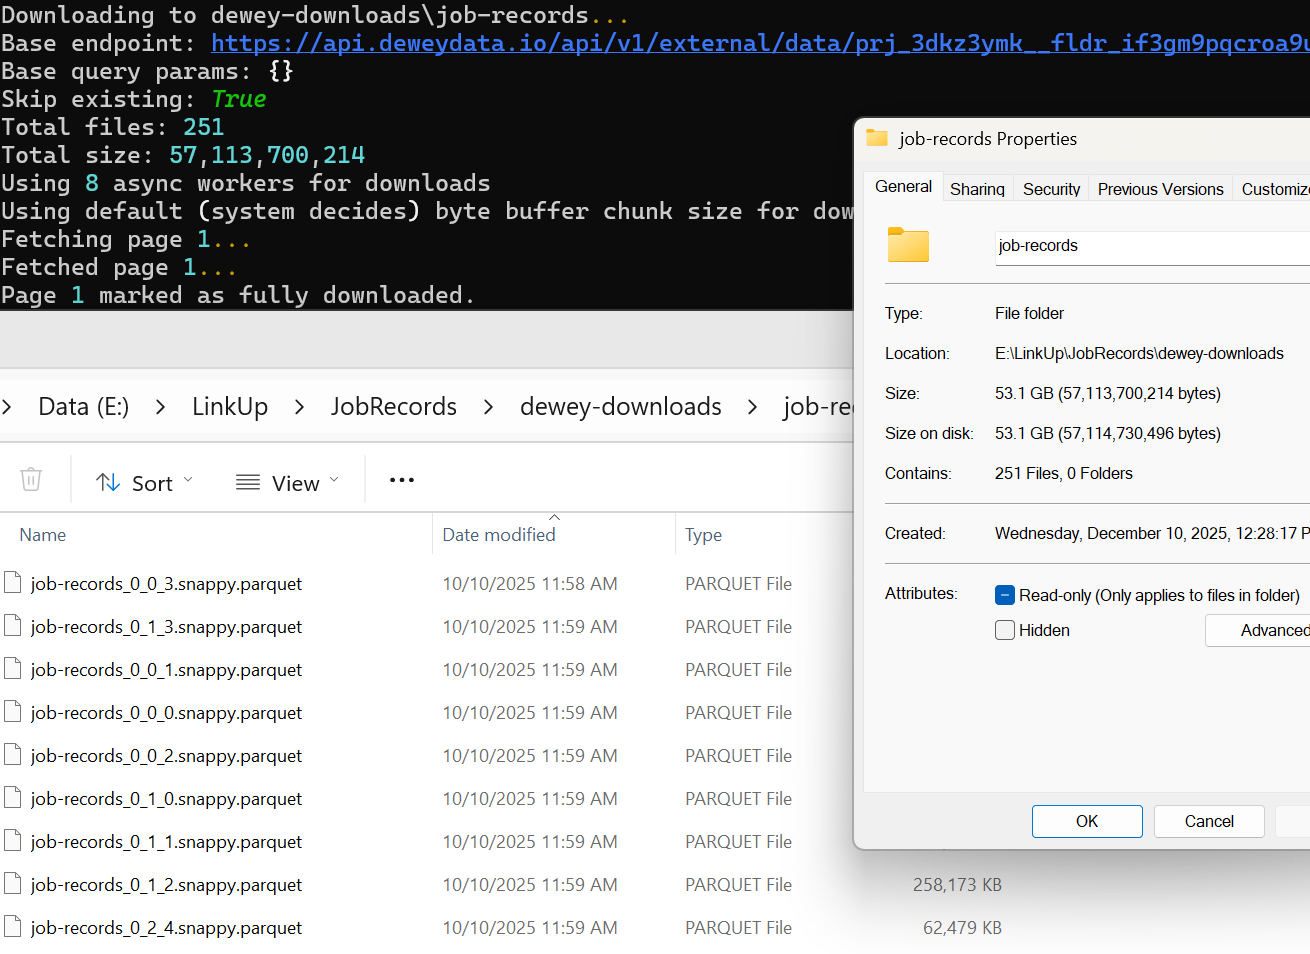Expand the chevron after JobRecords in breadcrumb
Image resolution: width=1310 pixels, height=954 pixels.
[488, 407]
